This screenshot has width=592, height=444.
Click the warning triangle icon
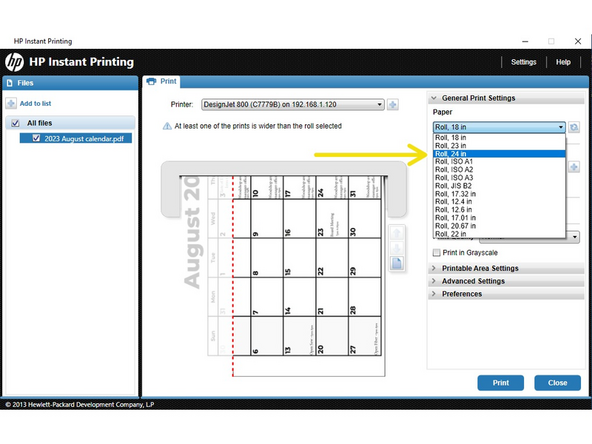click(167, 126)
